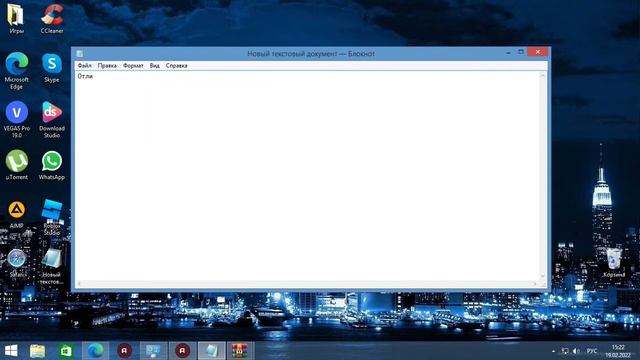This screenshot has width=640, height=360.
Task: Click the horizontal scrollbar right arrow
Action: pyautogui.click(x=535, y=284)
